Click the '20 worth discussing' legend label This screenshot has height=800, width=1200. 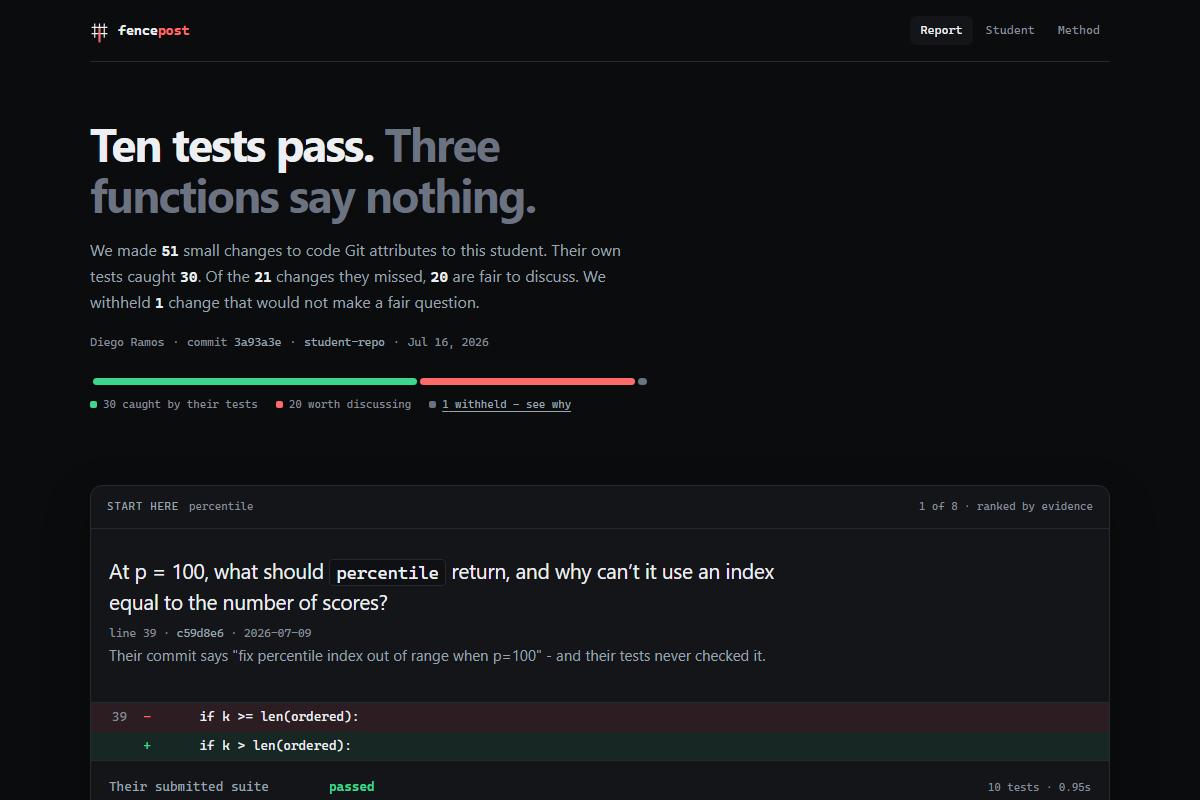click(350, 404)
